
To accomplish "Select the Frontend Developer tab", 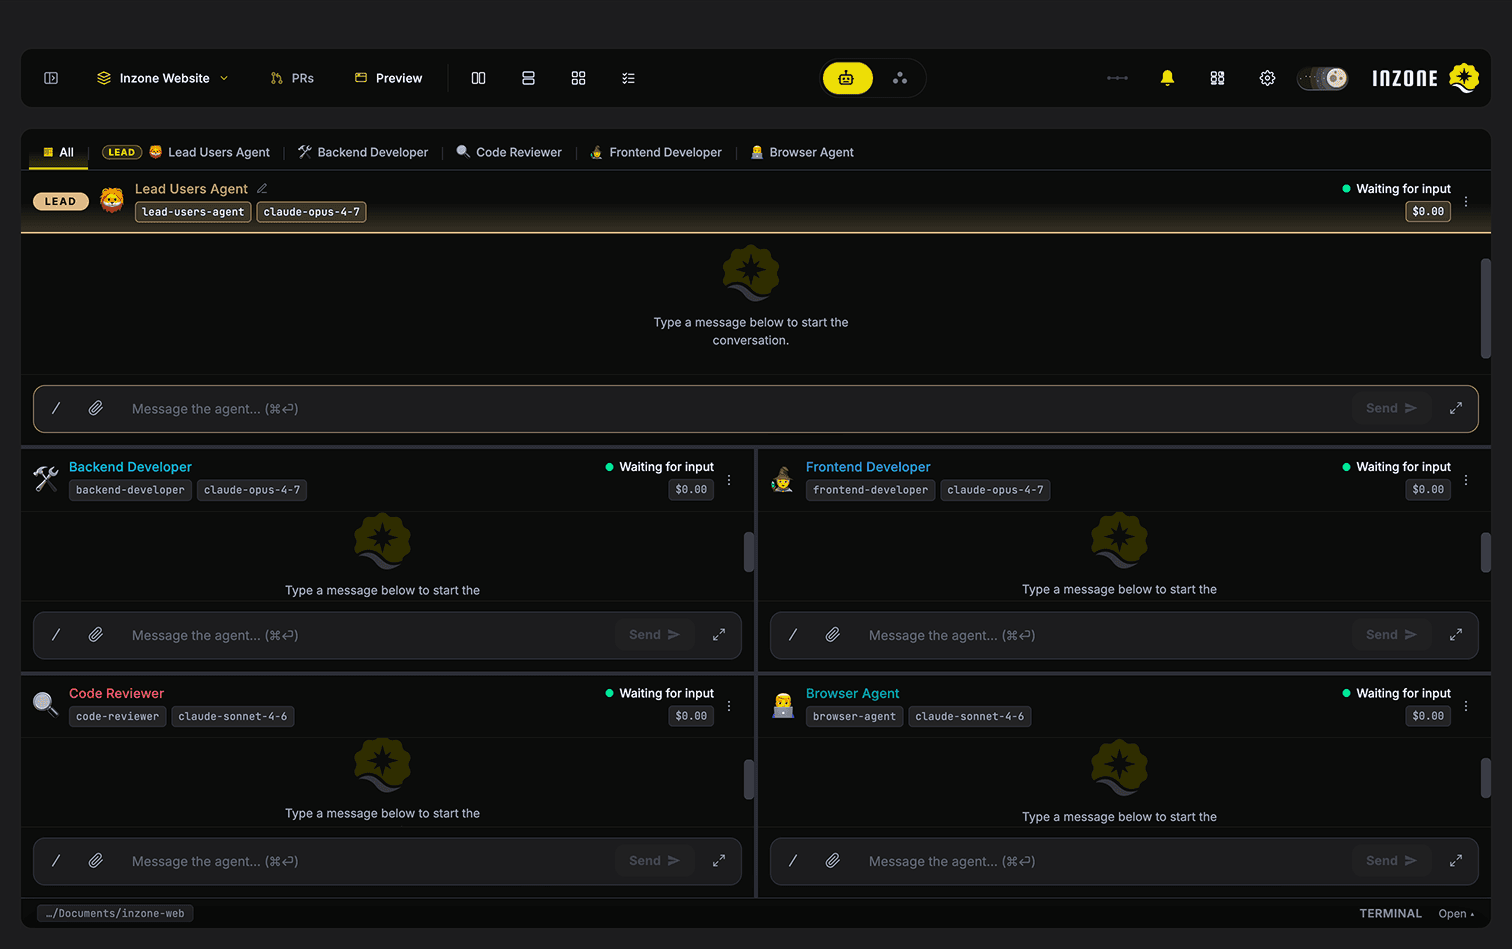I will tap(656, 152).
